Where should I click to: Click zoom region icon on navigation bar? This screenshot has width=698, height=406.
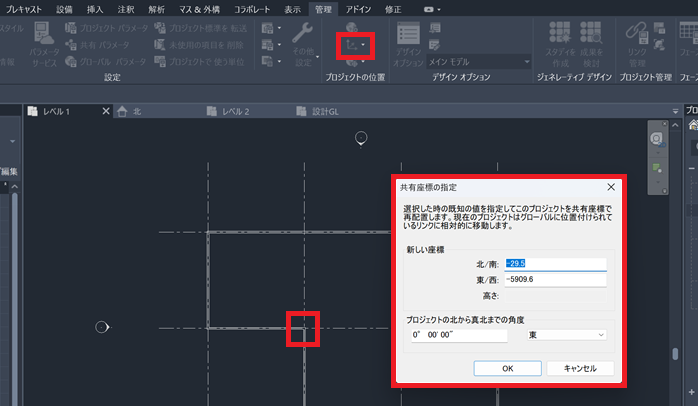(x=657, y=168)
